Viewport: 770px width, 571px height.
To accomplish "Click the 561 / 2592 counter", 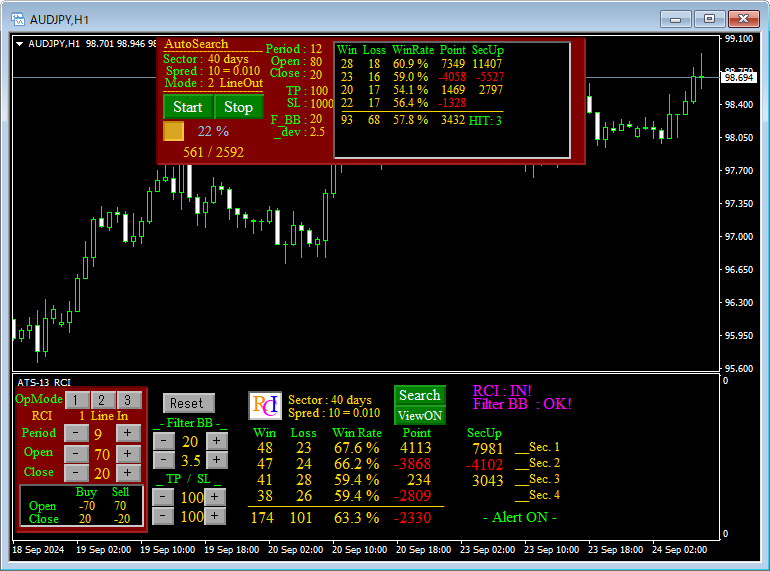I will tap(213, 152).
